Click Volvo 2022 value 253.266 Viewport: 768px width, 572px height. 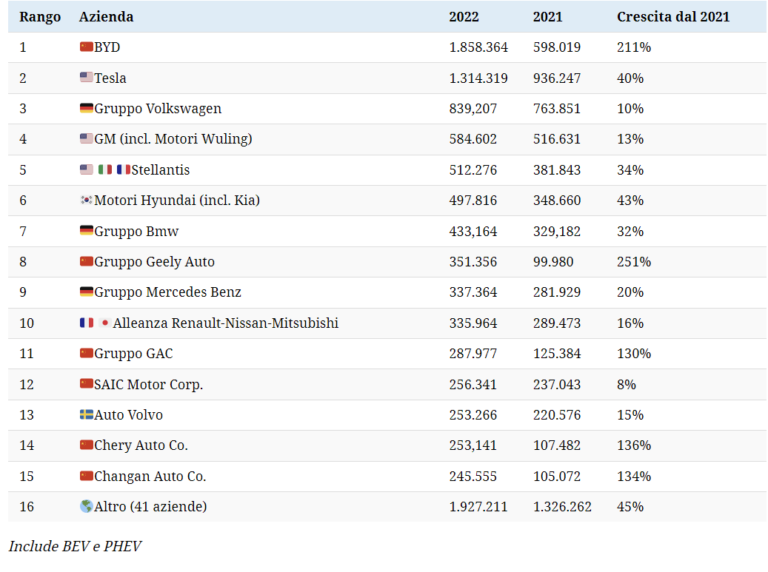[x=473, y=415]
